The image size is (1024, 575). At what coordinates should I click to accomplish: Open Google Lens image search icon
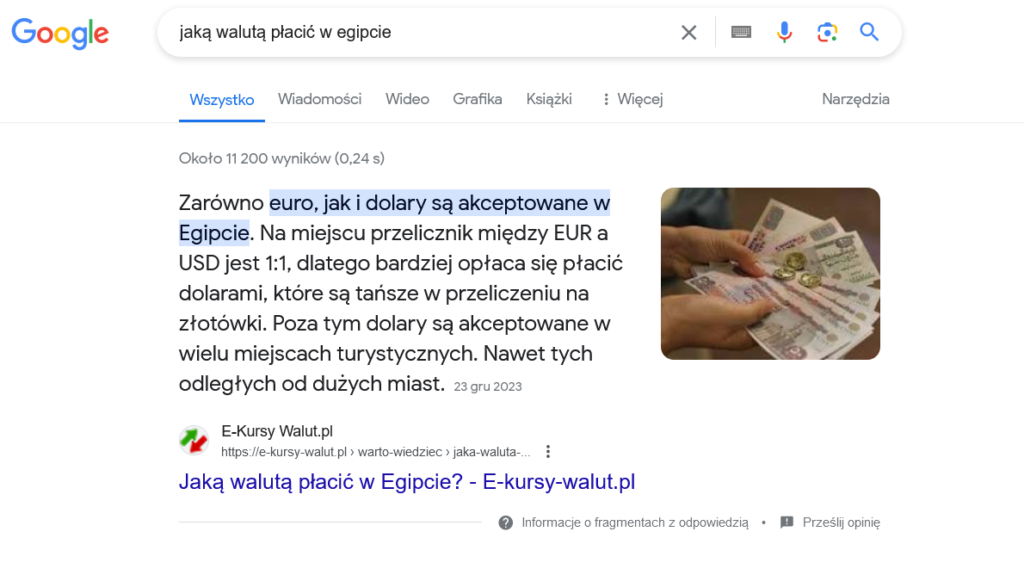point(827,32)
